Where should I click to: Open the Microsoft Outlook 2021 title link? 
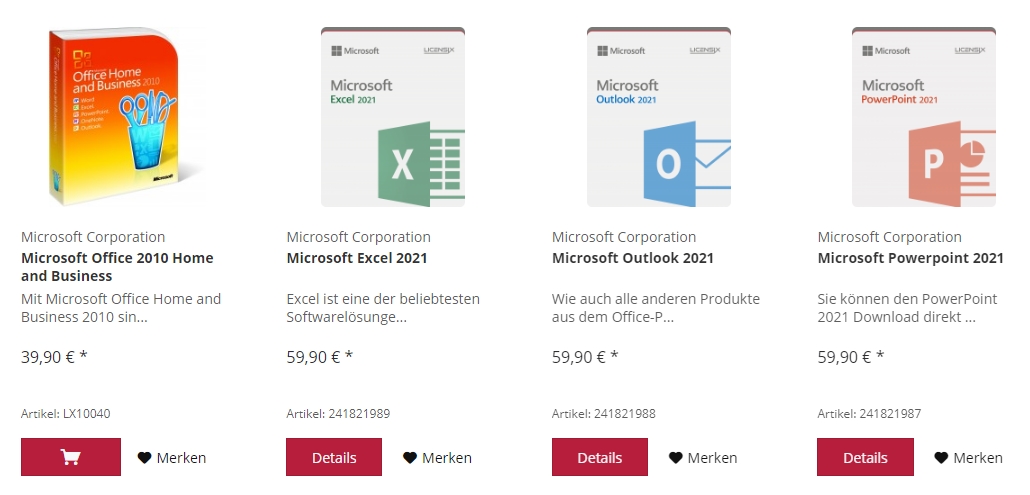pos(633,258)
